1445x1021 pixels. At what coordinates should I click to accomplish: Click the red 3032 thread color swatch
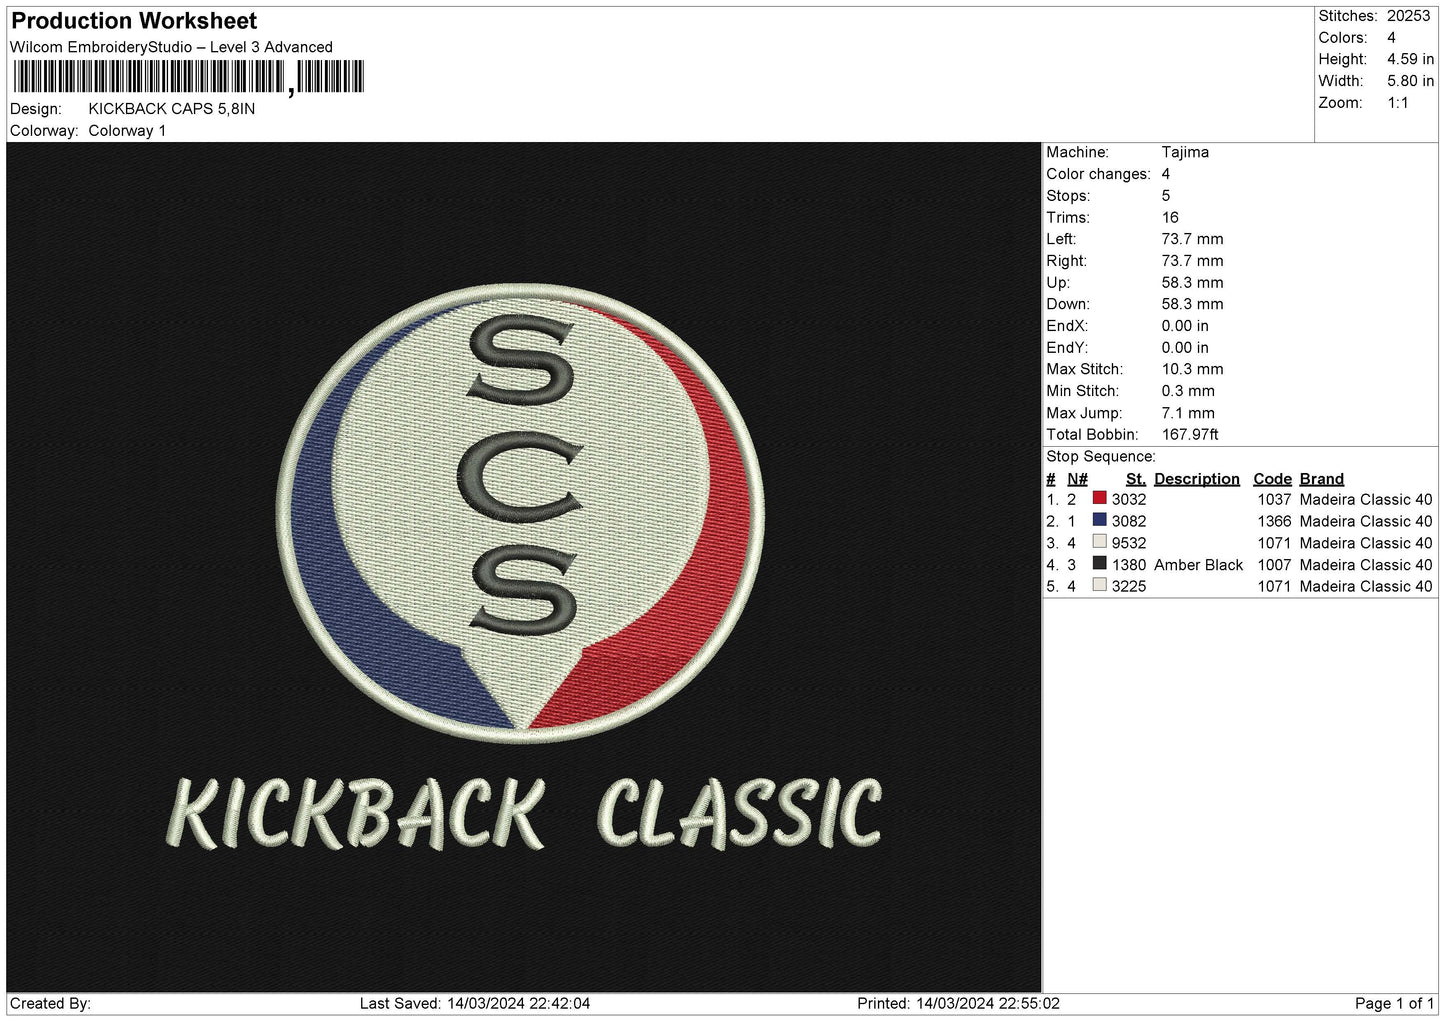pyautogui.click(x=1100, y=498)
